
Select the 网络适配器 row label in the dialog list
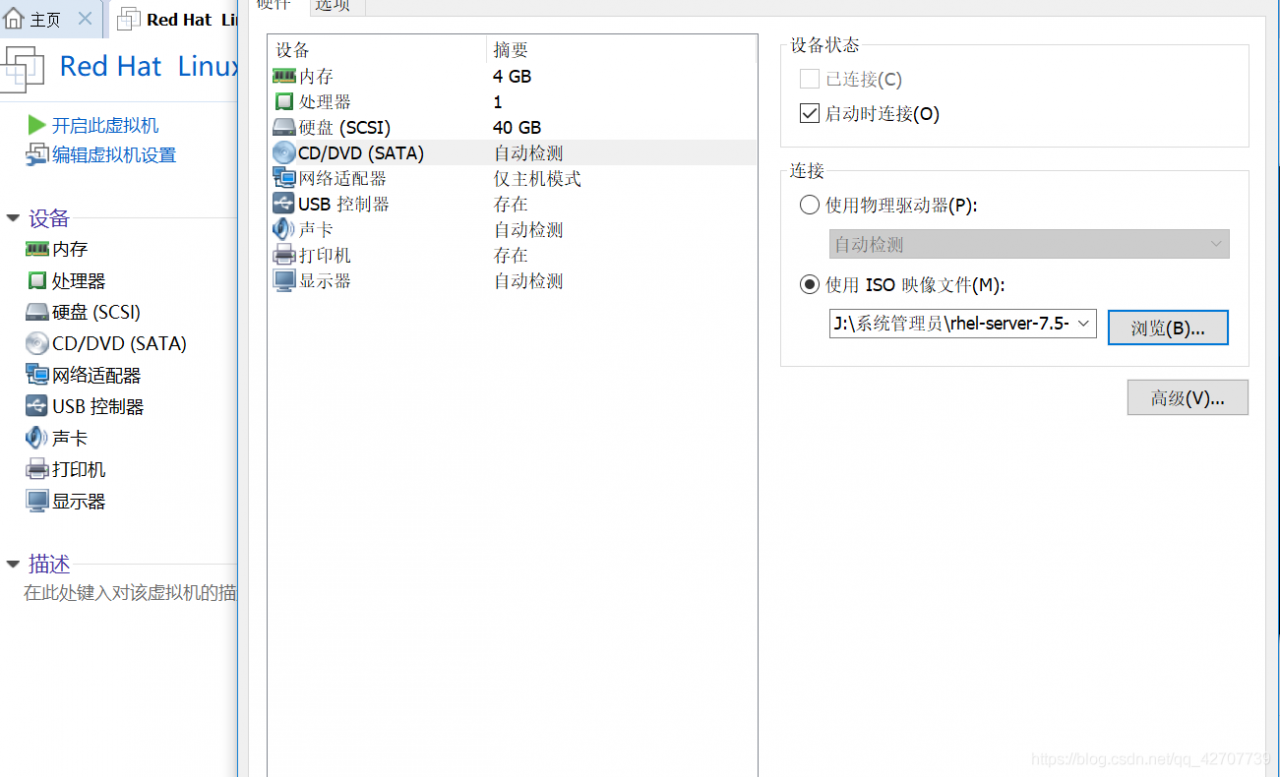click(x=342, y=179)
